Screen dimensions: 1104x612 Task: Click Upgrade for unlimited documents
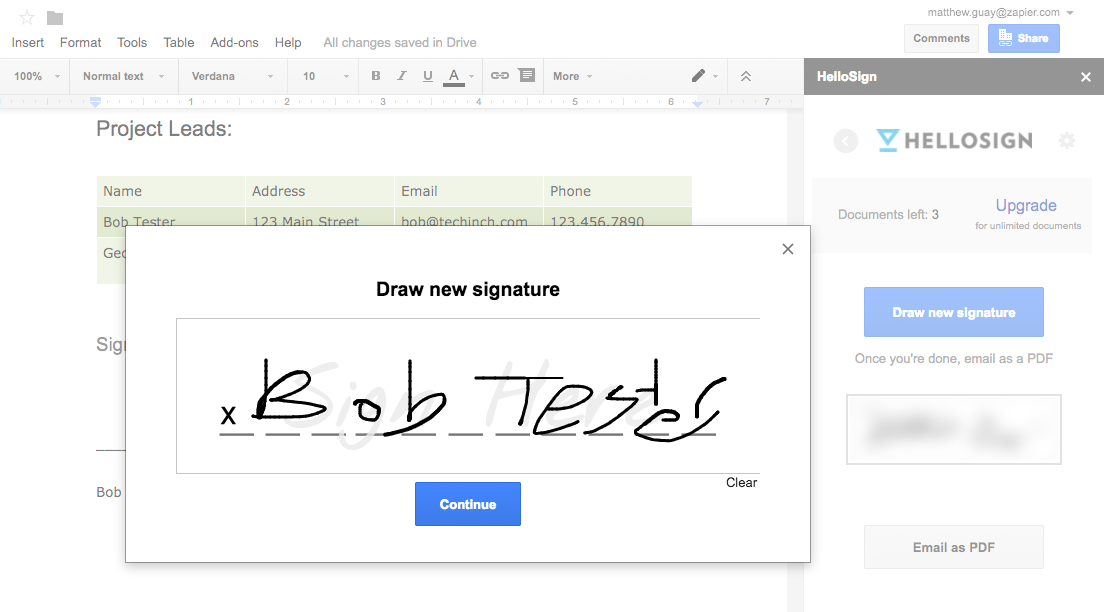click(x=1026, y=206)
